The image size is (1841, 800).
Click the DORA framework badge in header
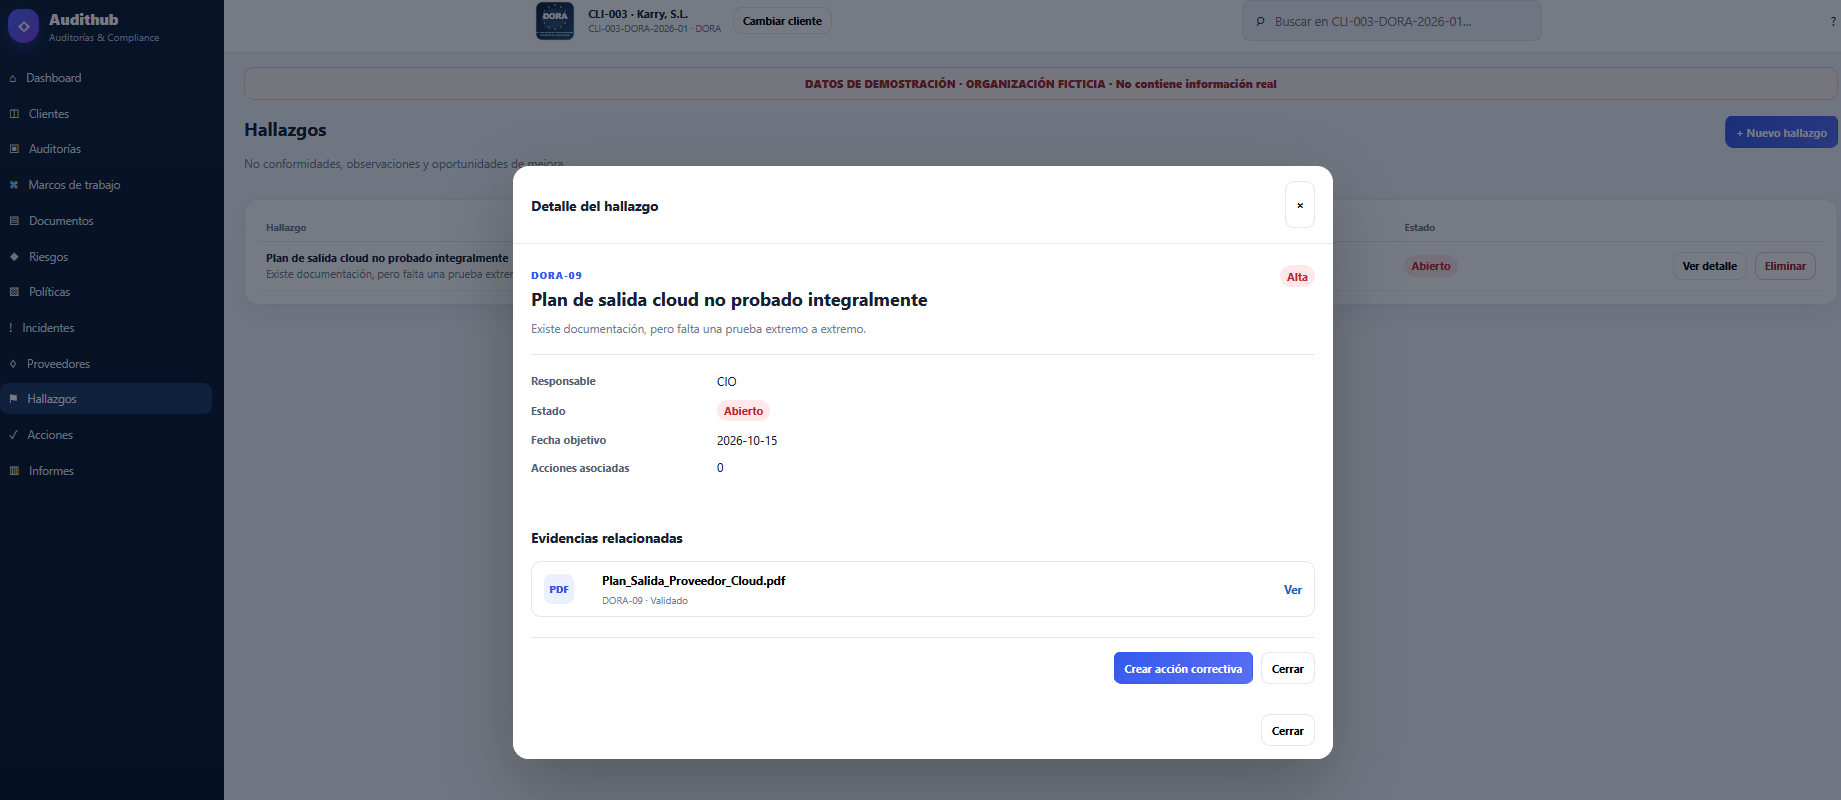[555, 21]
